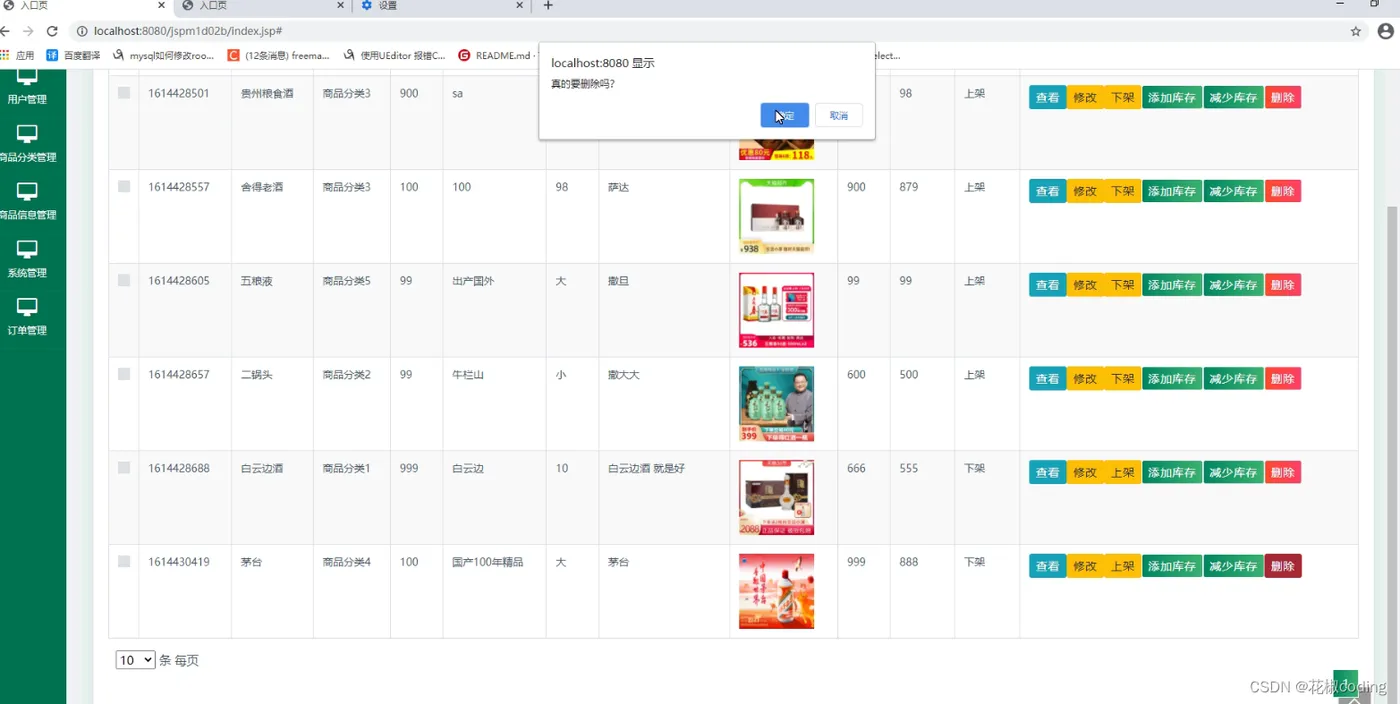Click the 舍得老酒 product thumbnail
The image size is (1400, 704).
[776, 216]
